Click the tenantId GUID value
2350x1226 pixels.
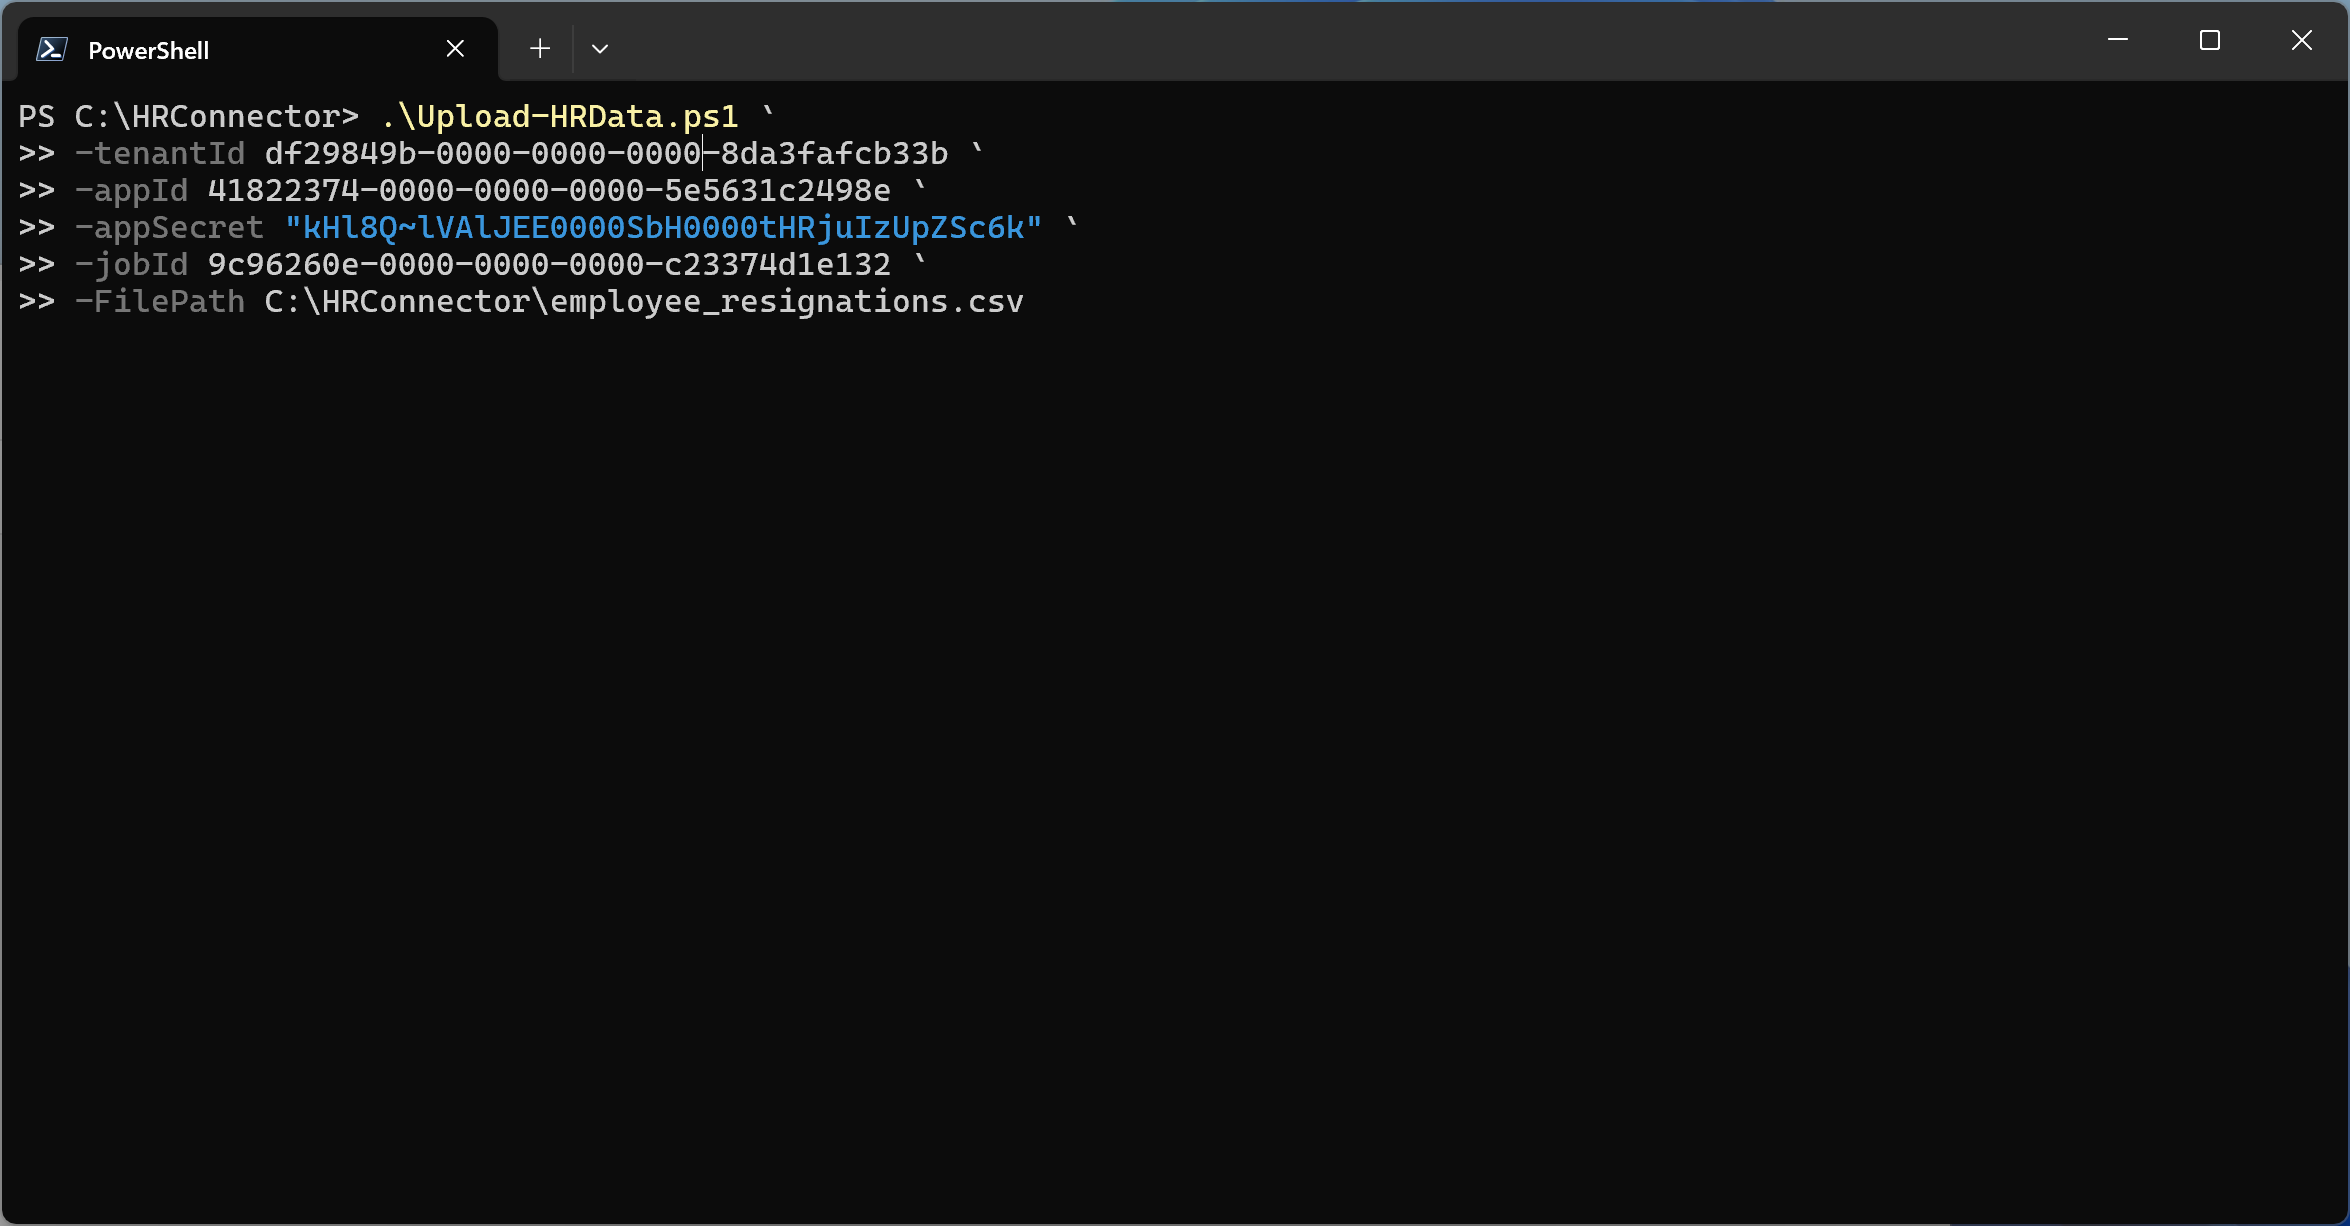click(606, 154)
